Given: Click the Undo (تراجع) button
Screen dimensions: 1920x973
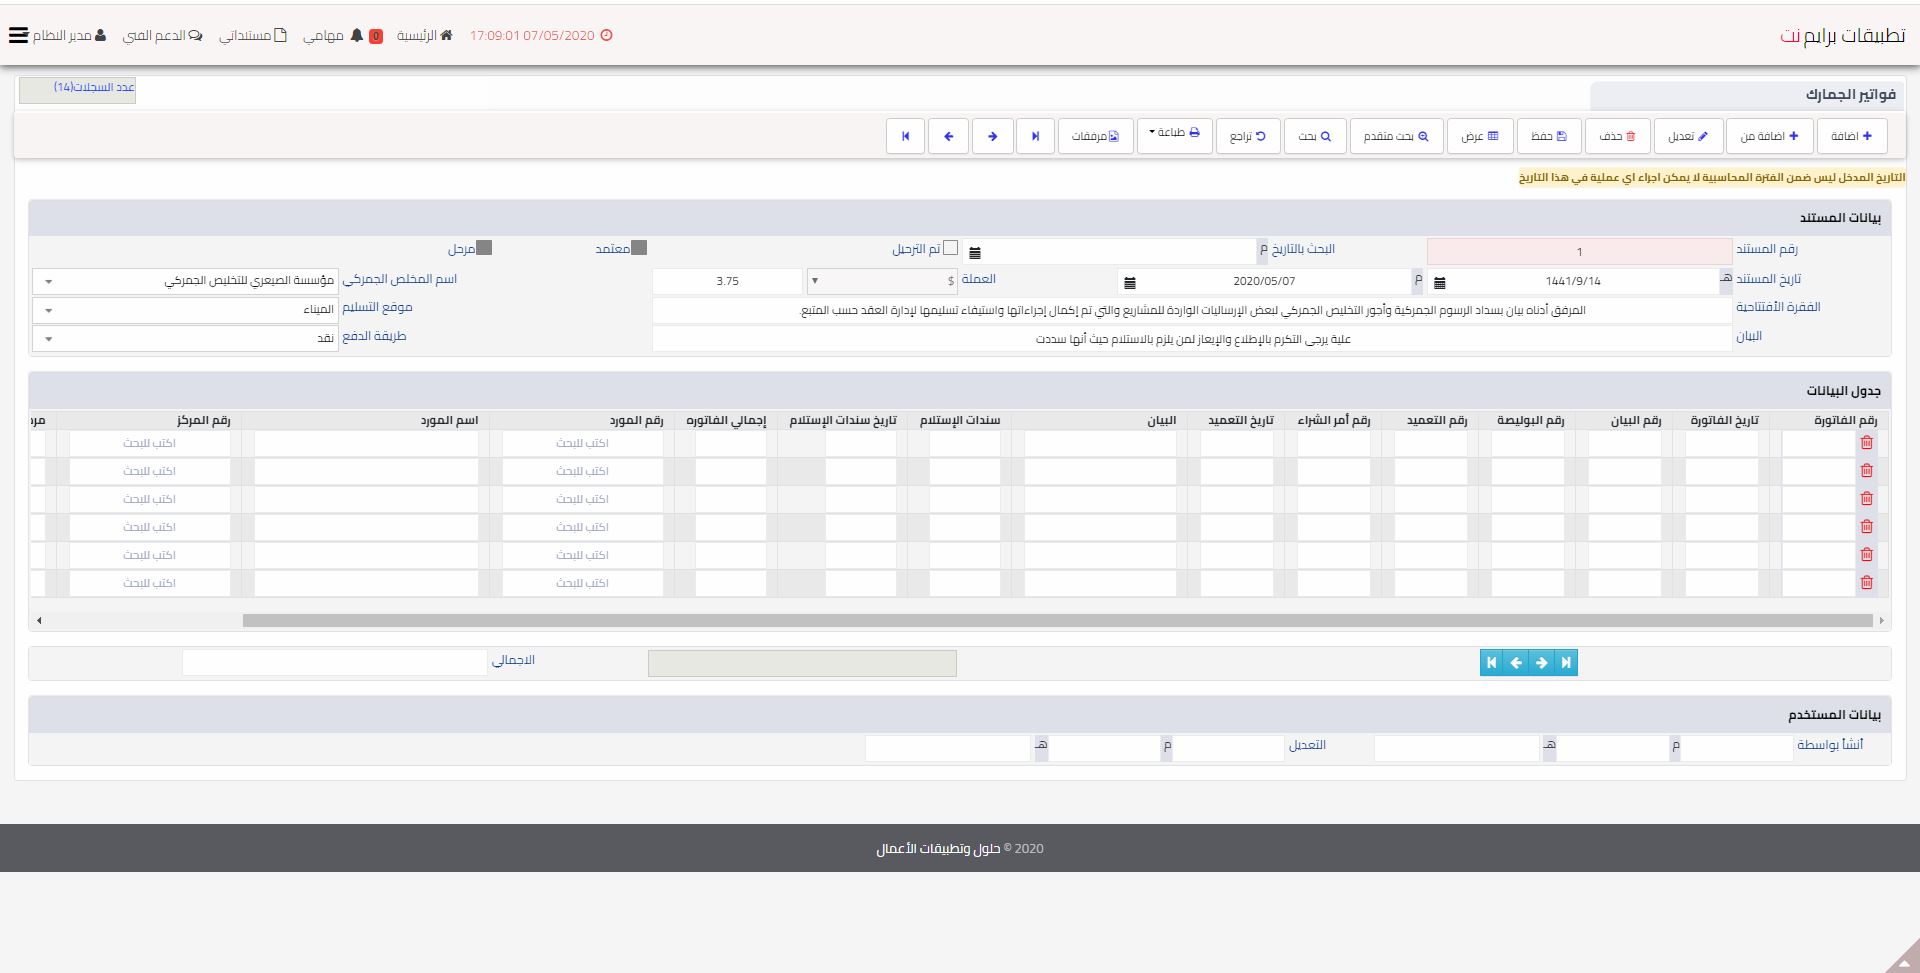Looking at the screenshot, I should click(1248, 136).
